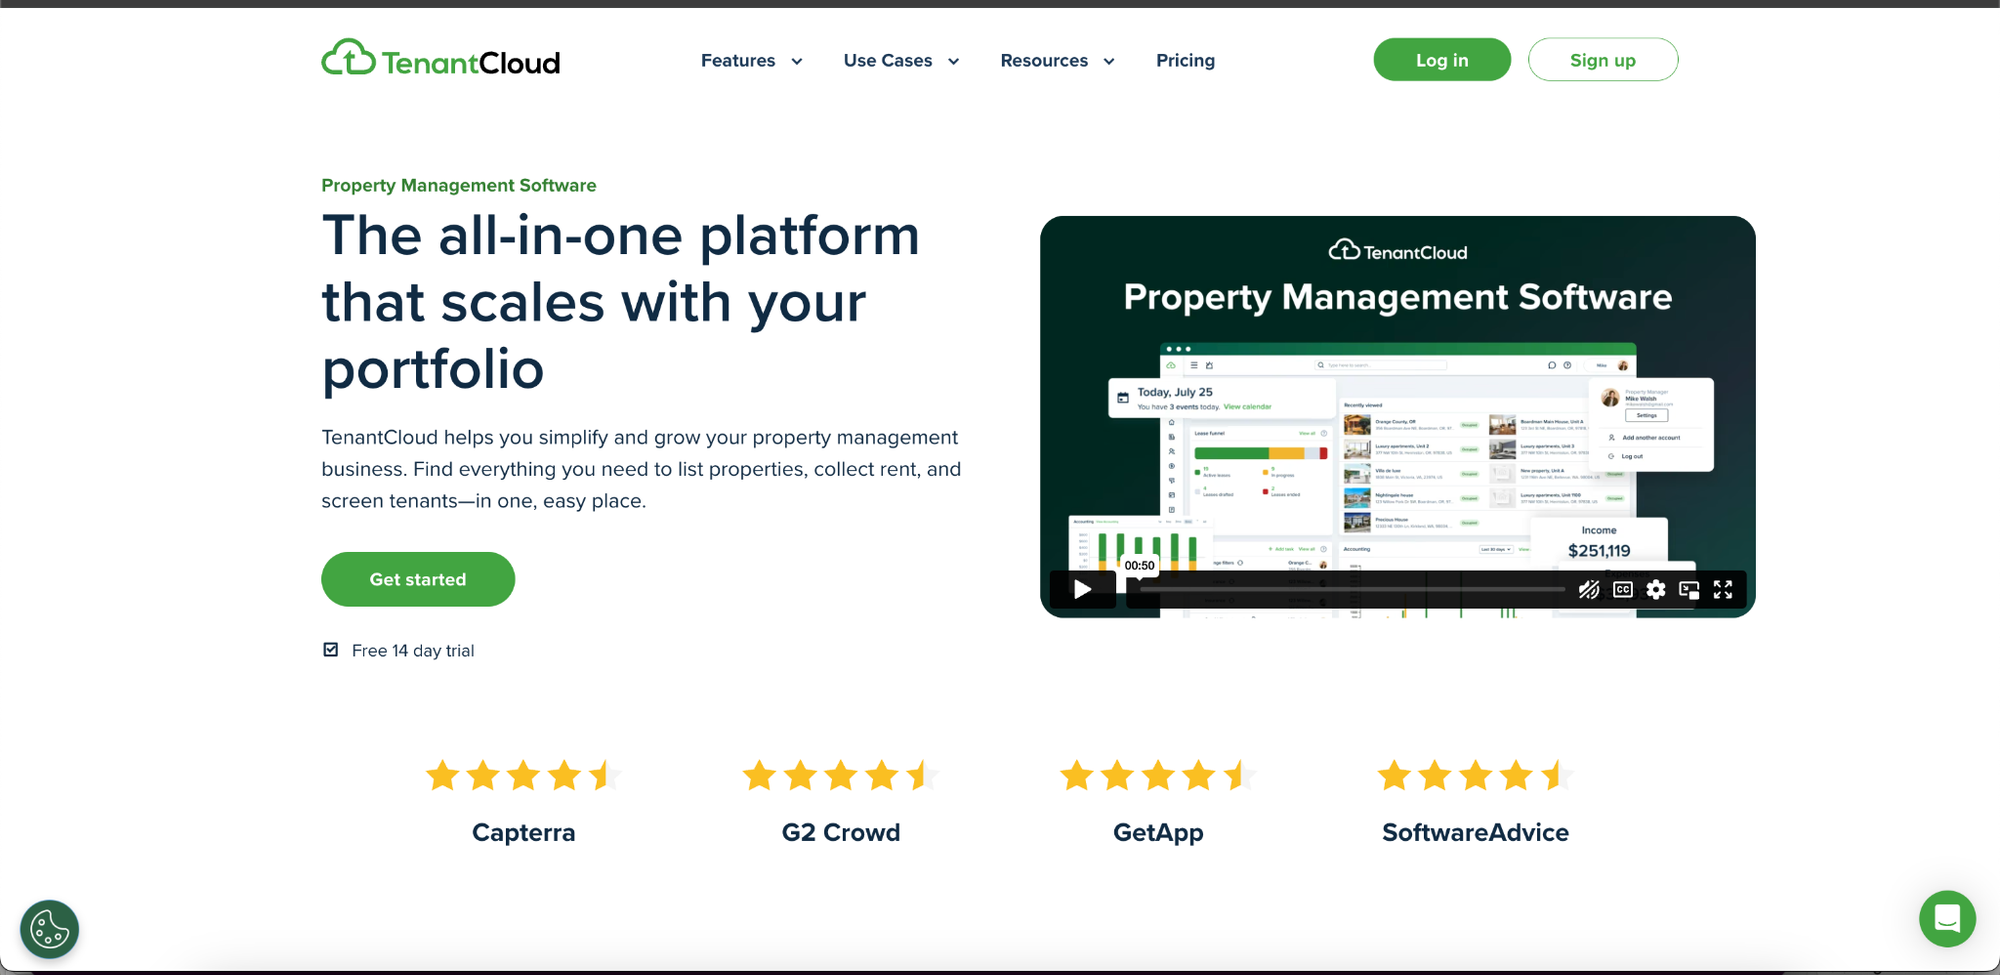Click the Capterra star rating
This screenshot has width=2000, height=975.
[x=523, y=775]
